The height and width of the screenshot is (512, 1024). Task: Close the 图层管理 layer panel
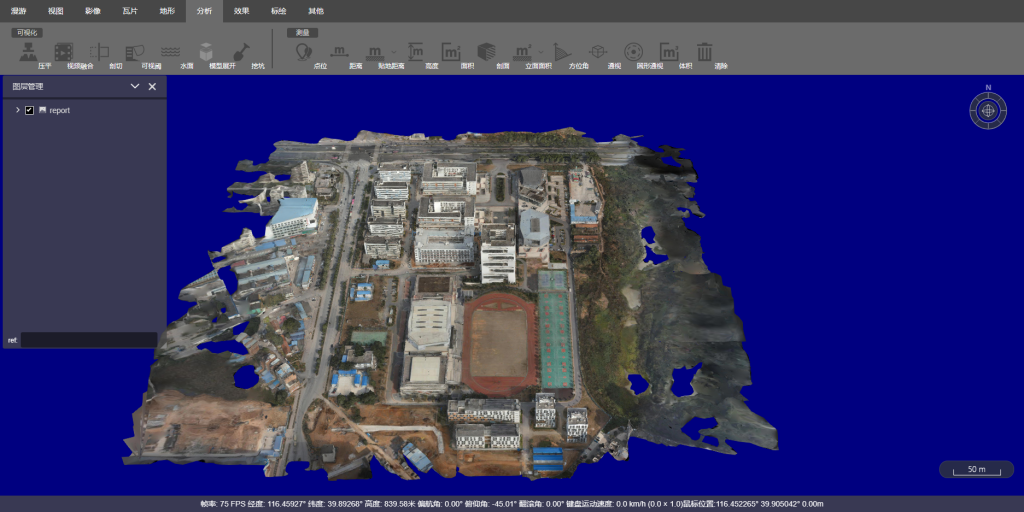pos(152,86)
